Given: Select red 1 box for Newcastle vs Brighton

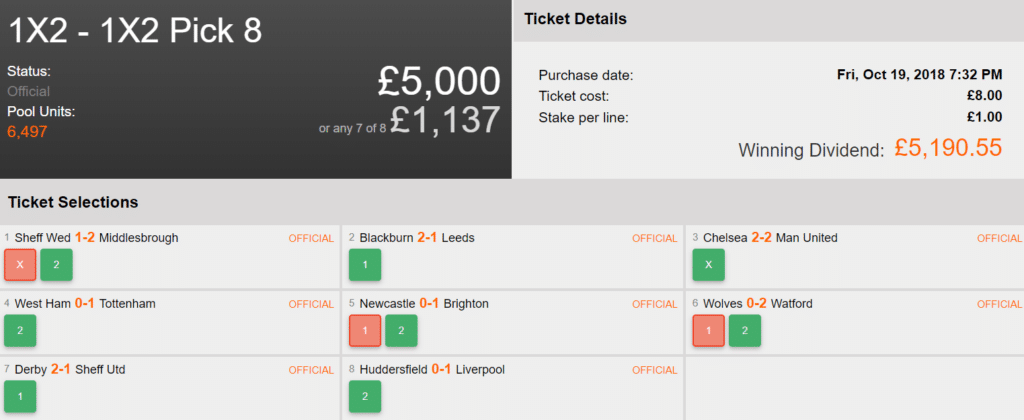Looking at the screenshot, I should tap(364, 331).
